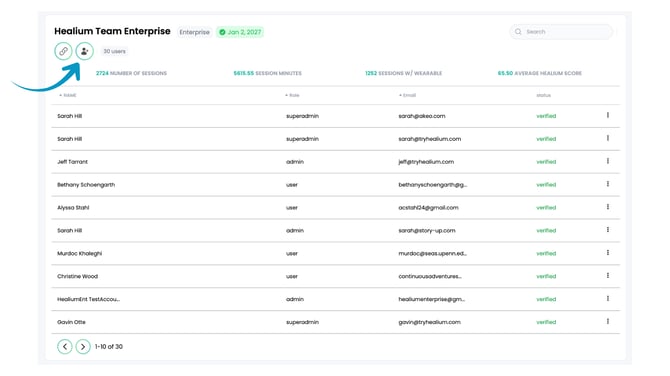
Task: Click the search magnifier icon
Action: tap(518, 32)
